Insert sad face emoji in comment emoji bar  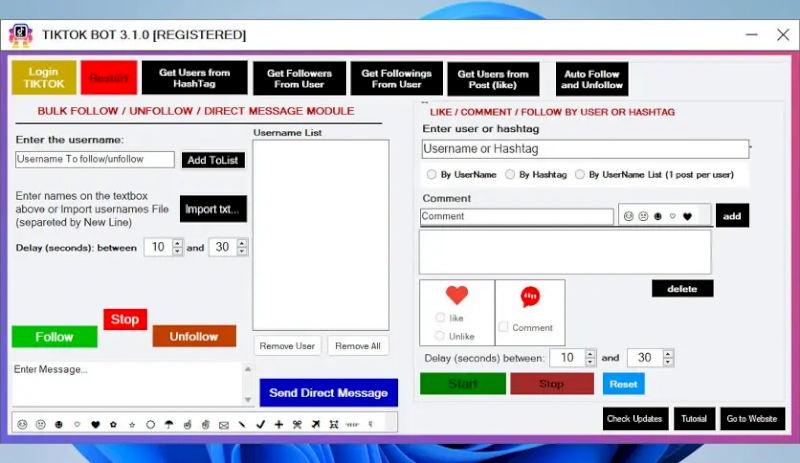(643, 216)
